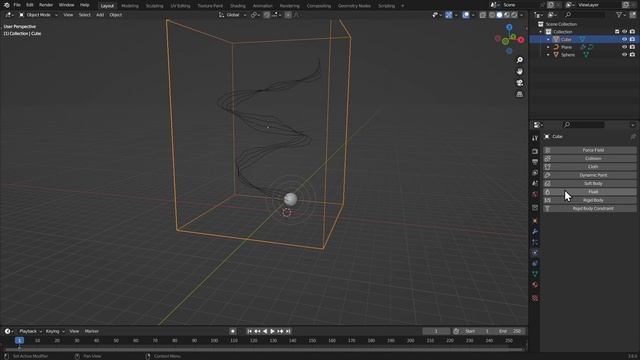The image size is (640, 360).
Task: Switch to Geometry Nodes workspace tab
Action: tap(354, 6)
